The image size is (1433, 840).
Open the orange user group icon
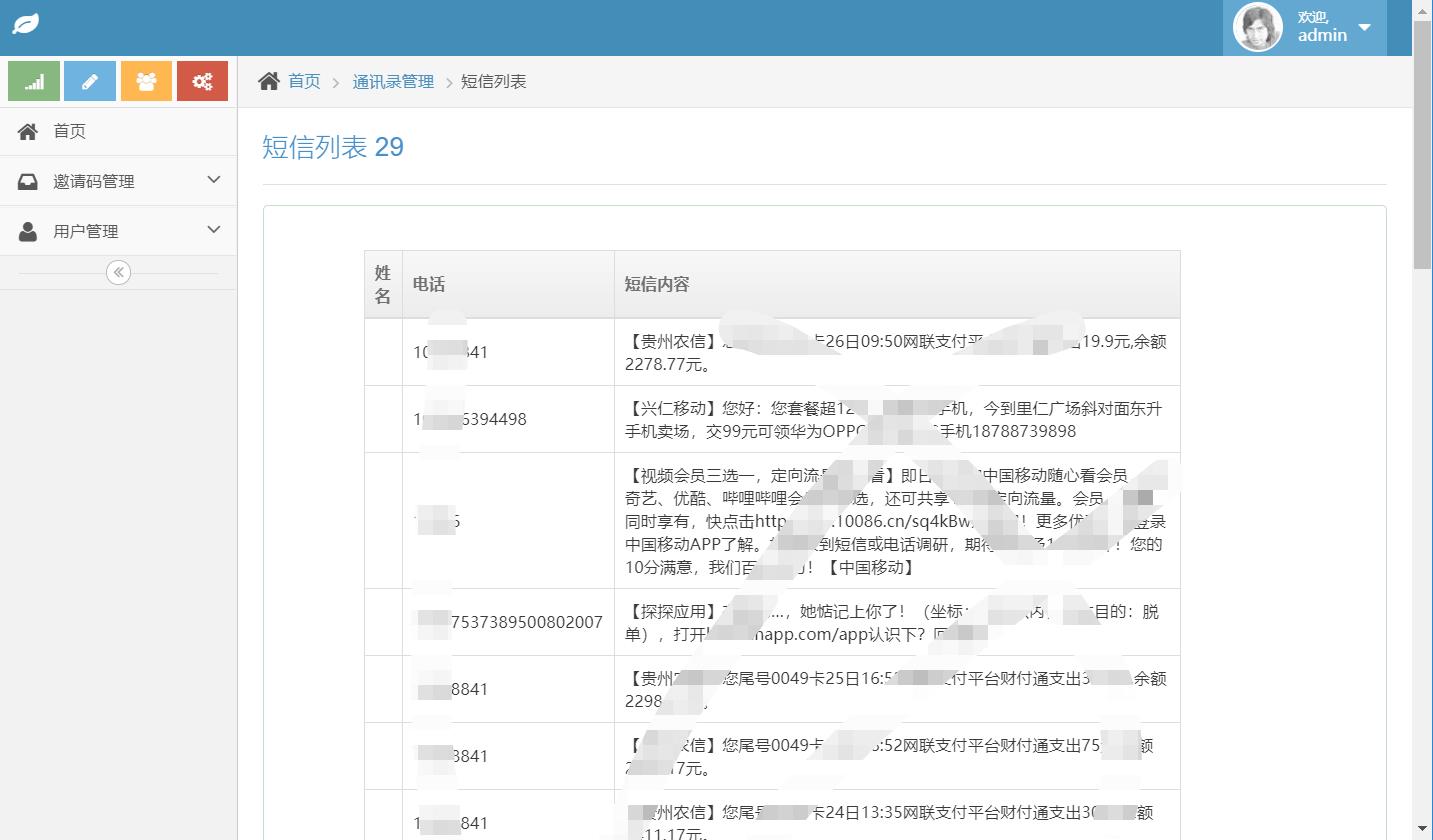tap(146, 80)
